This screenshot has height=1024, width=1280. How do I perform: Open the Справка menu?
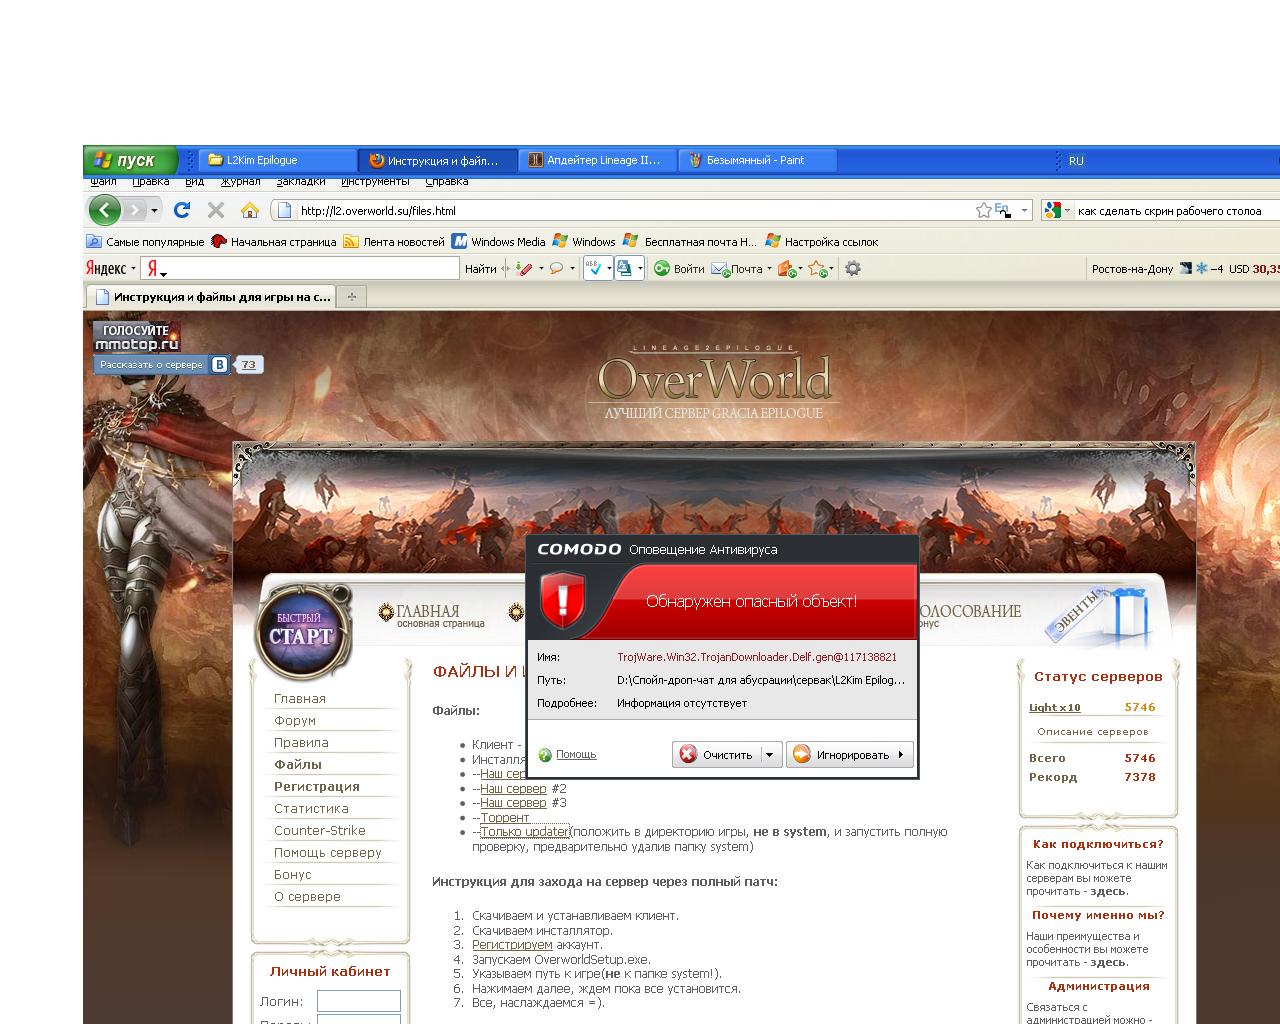(x=447, y=182)
